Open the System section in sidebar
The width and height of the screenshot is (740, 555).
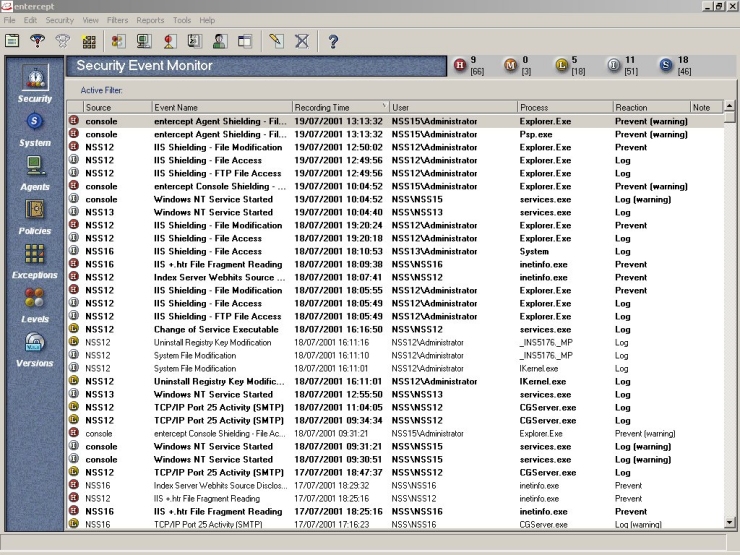coord(34,130)
